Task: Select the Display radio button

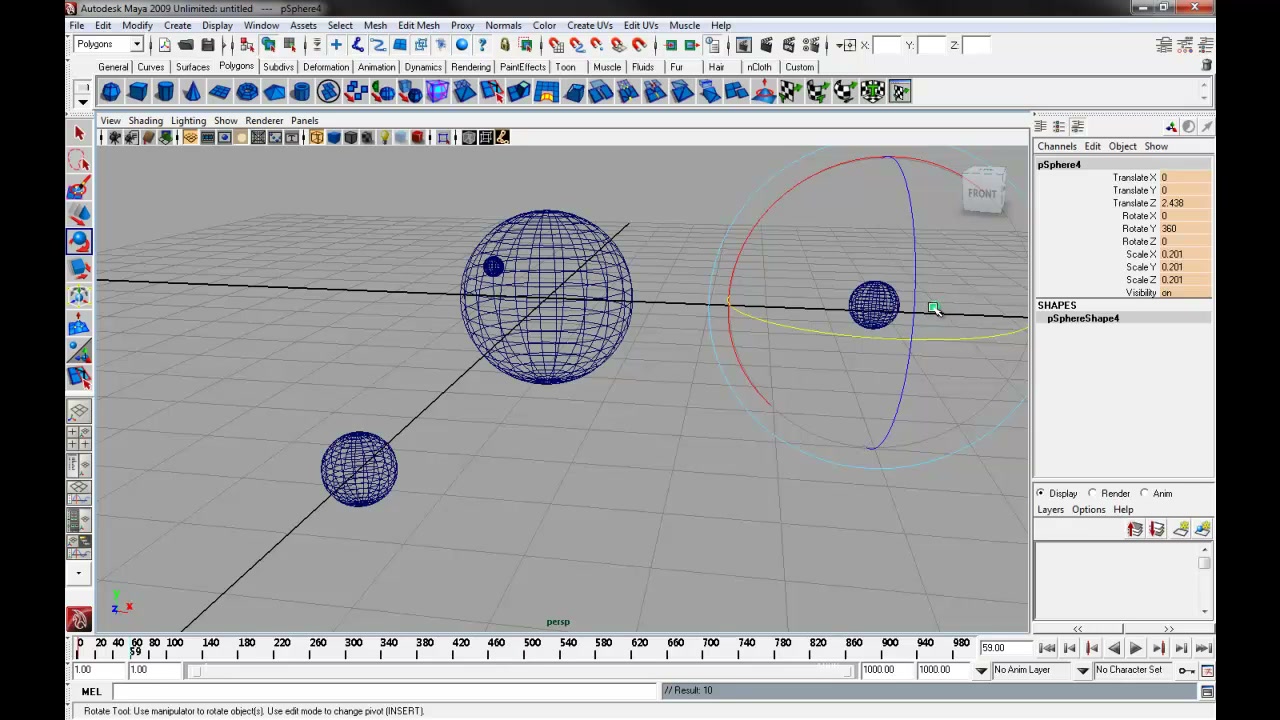Action: pyautogui.click(x=1040, y=493)
